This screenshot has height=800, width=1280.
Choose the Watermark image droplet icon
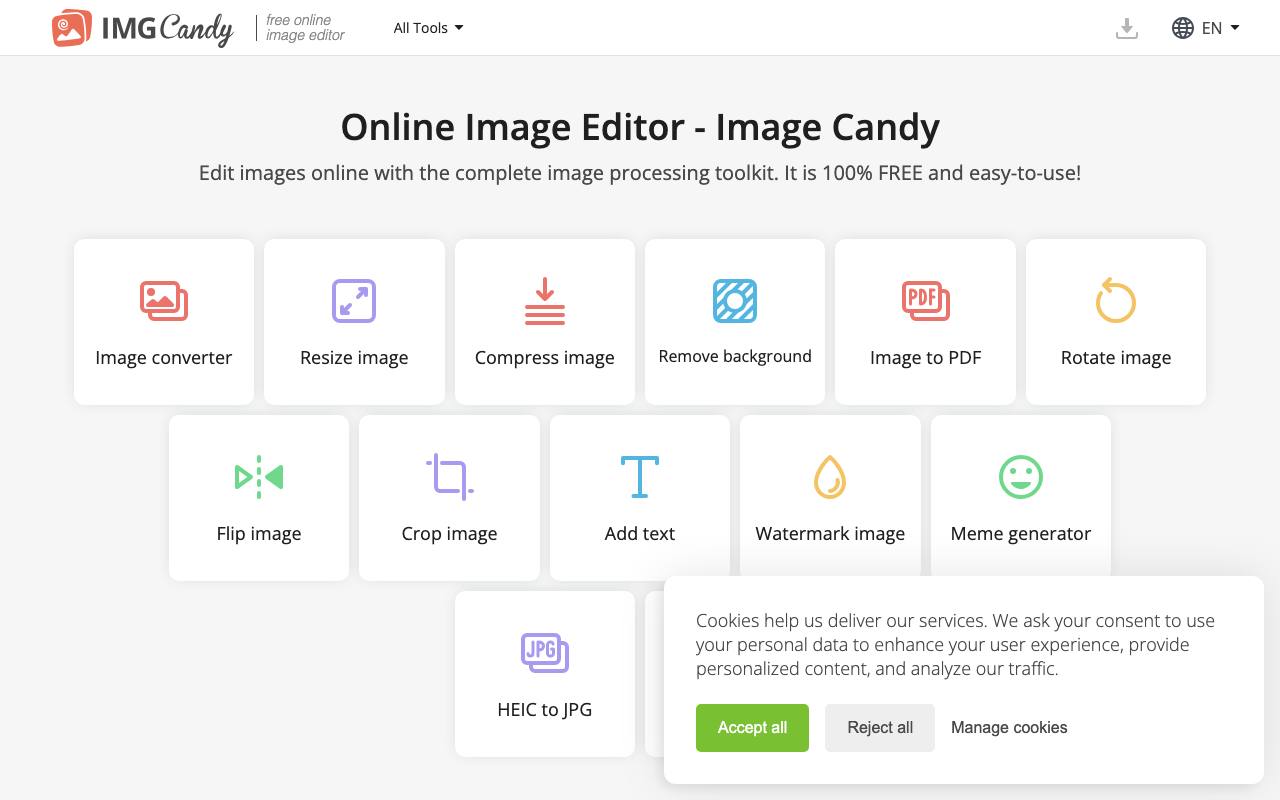click(830, 477)
